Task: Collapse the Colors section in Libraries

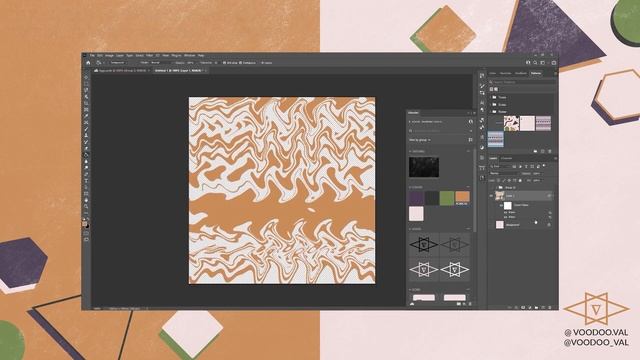Action: (410, 187)
